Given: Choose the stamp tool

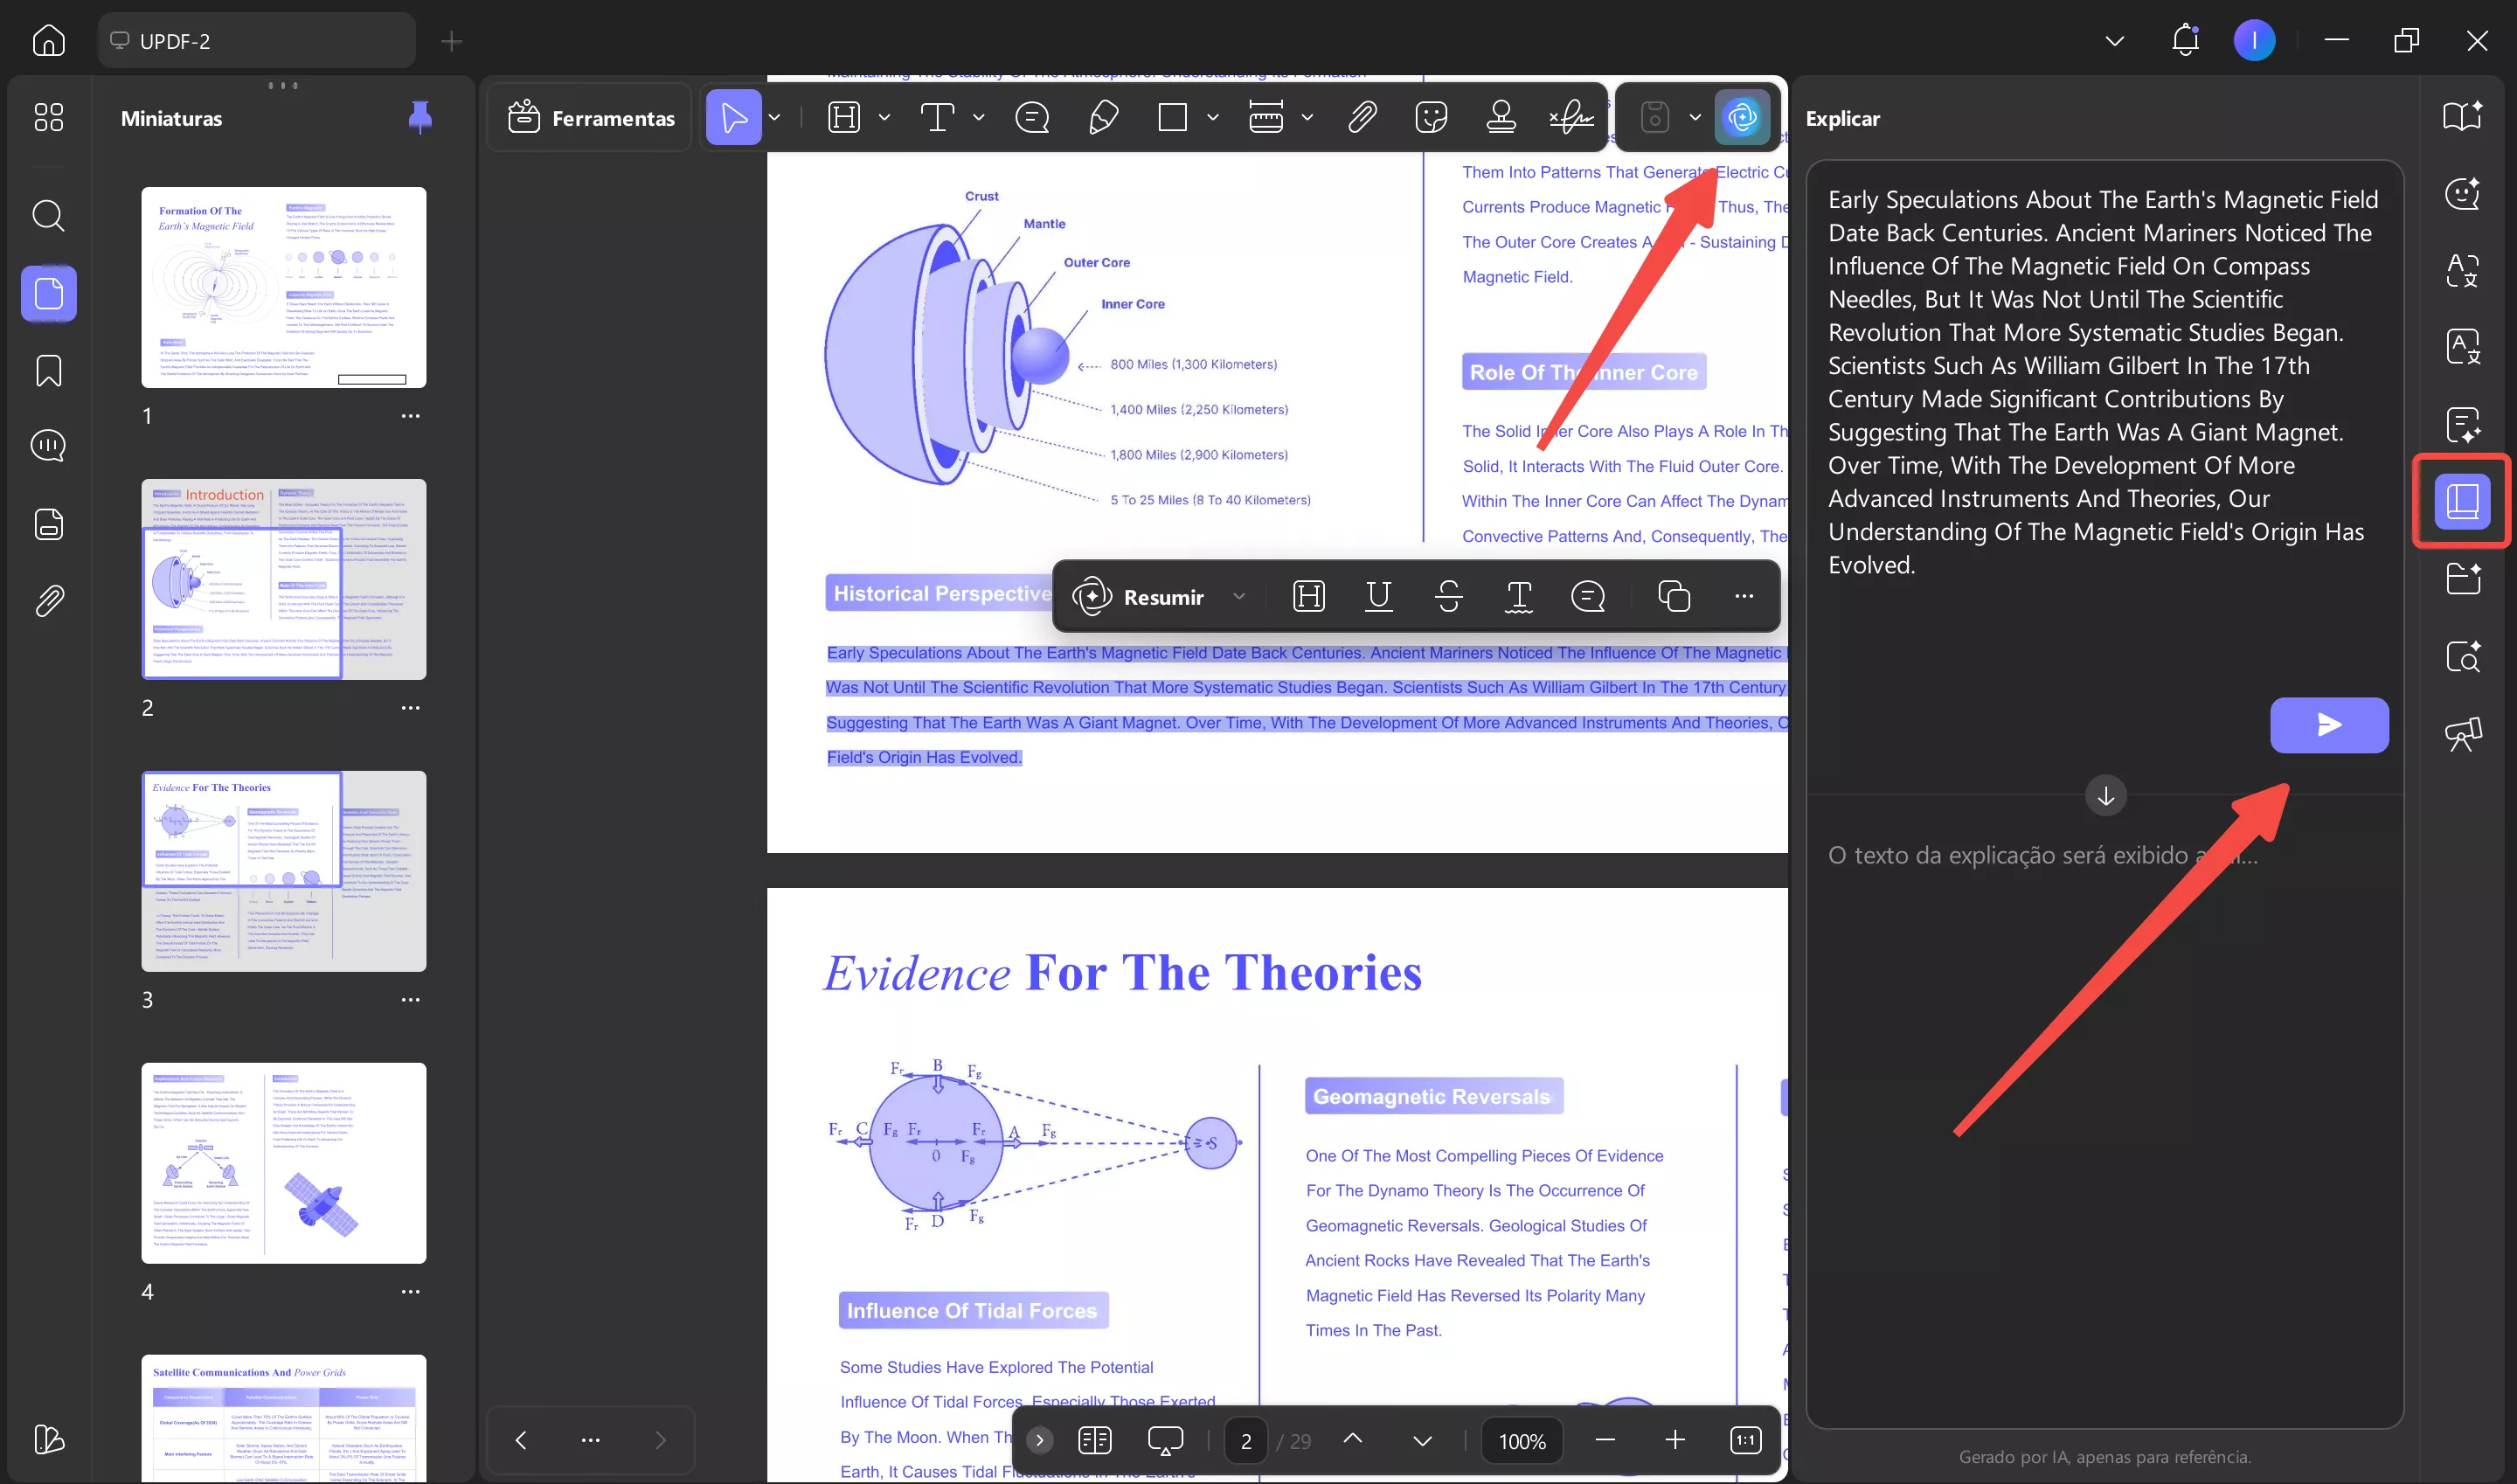Looking at the screenshot, I should coord(1500,118).
